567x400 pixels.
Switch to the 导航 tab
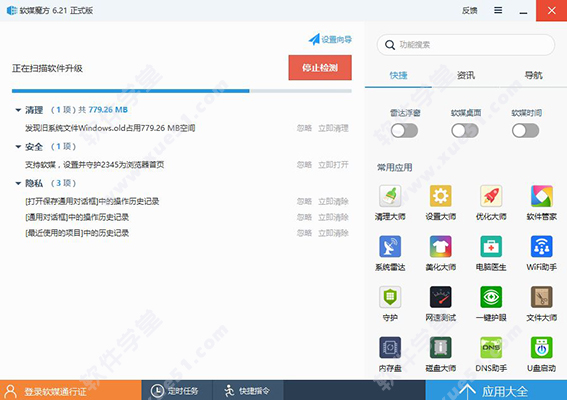[x=533, y=75]
